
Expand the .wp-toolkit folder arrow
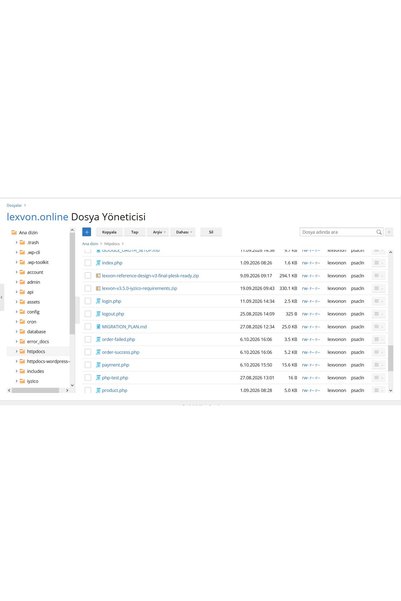pyautogui.click(x=16, y=262)
